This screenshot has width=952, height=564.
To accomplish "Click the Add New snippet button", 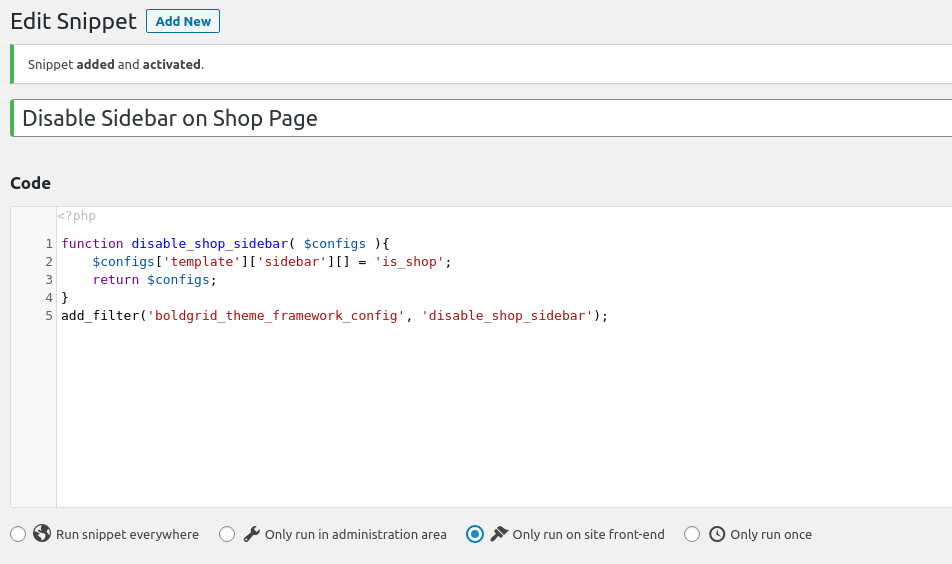I will [x=183, y=21].
